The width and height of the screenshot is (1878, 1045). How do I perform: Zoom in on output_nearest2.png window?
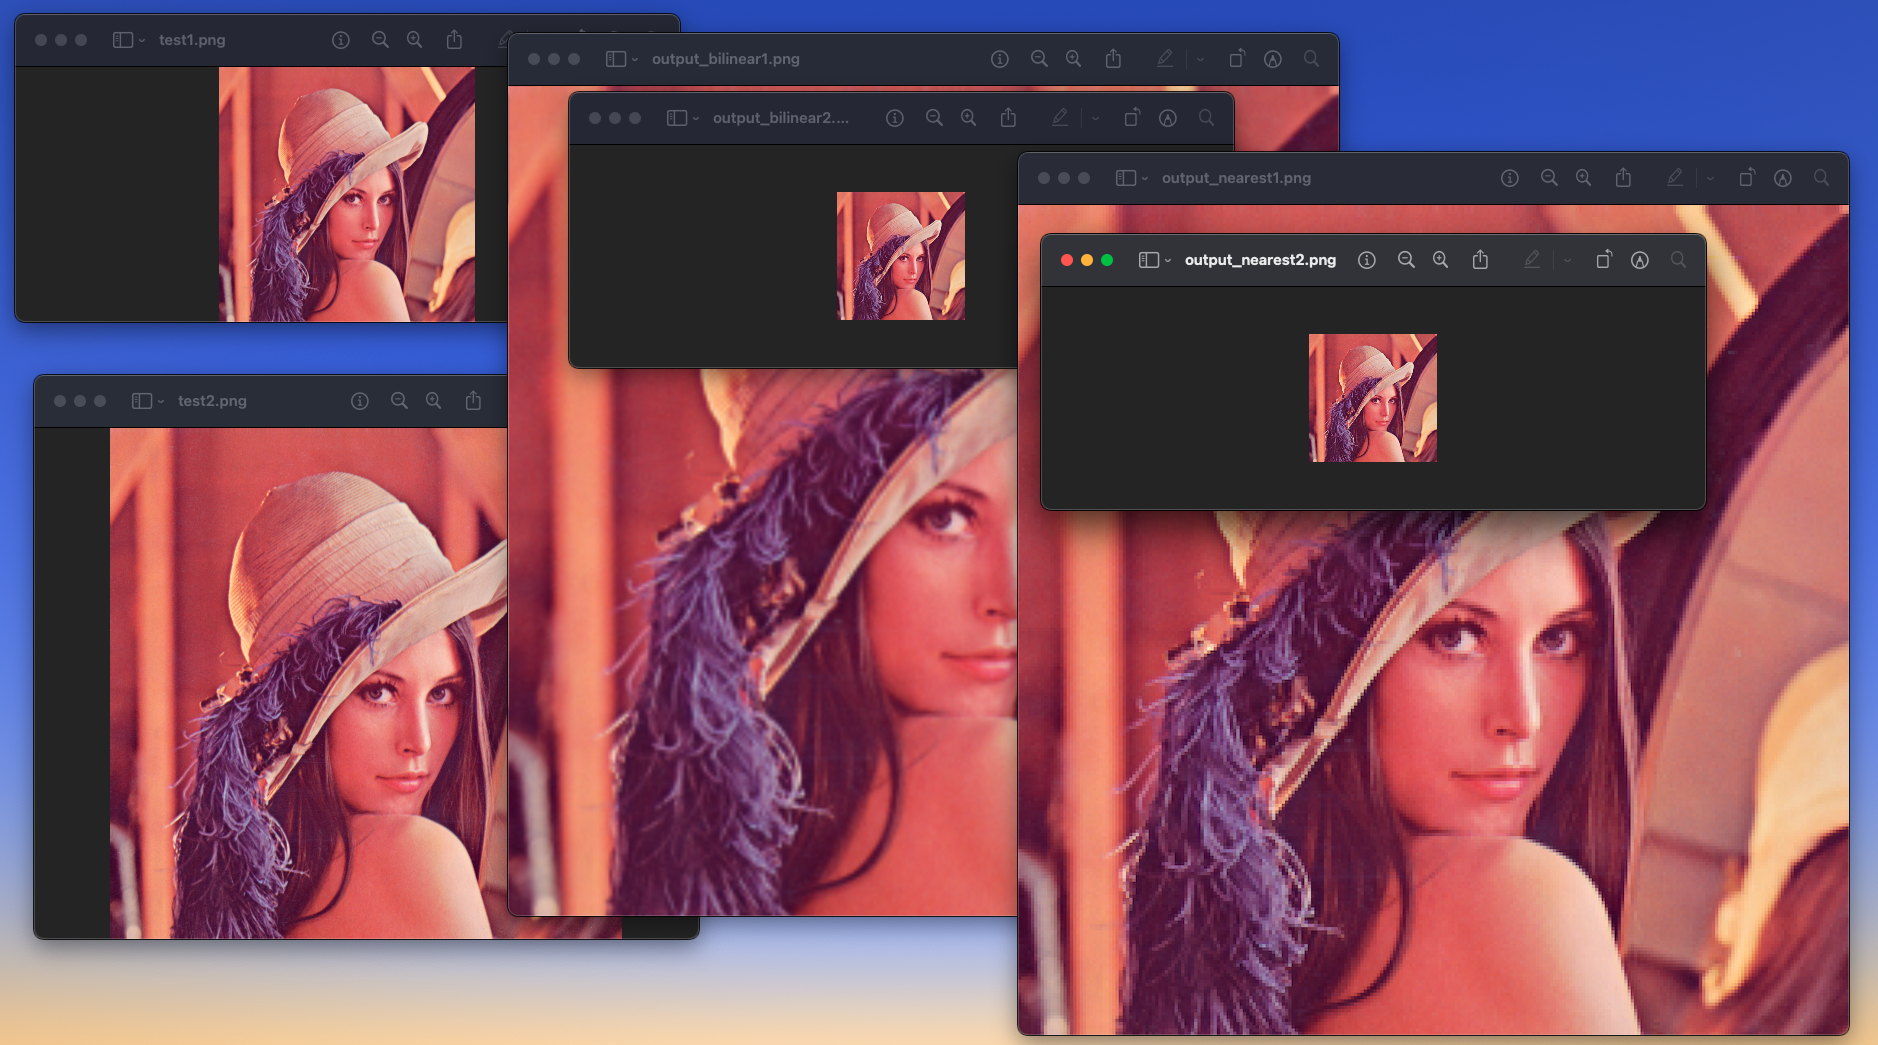pos(1440,260)
